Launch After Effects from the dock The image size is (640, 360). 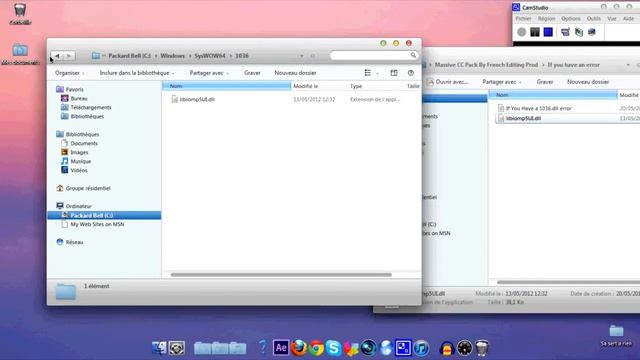pyautogui.click(x=281, y=348)
